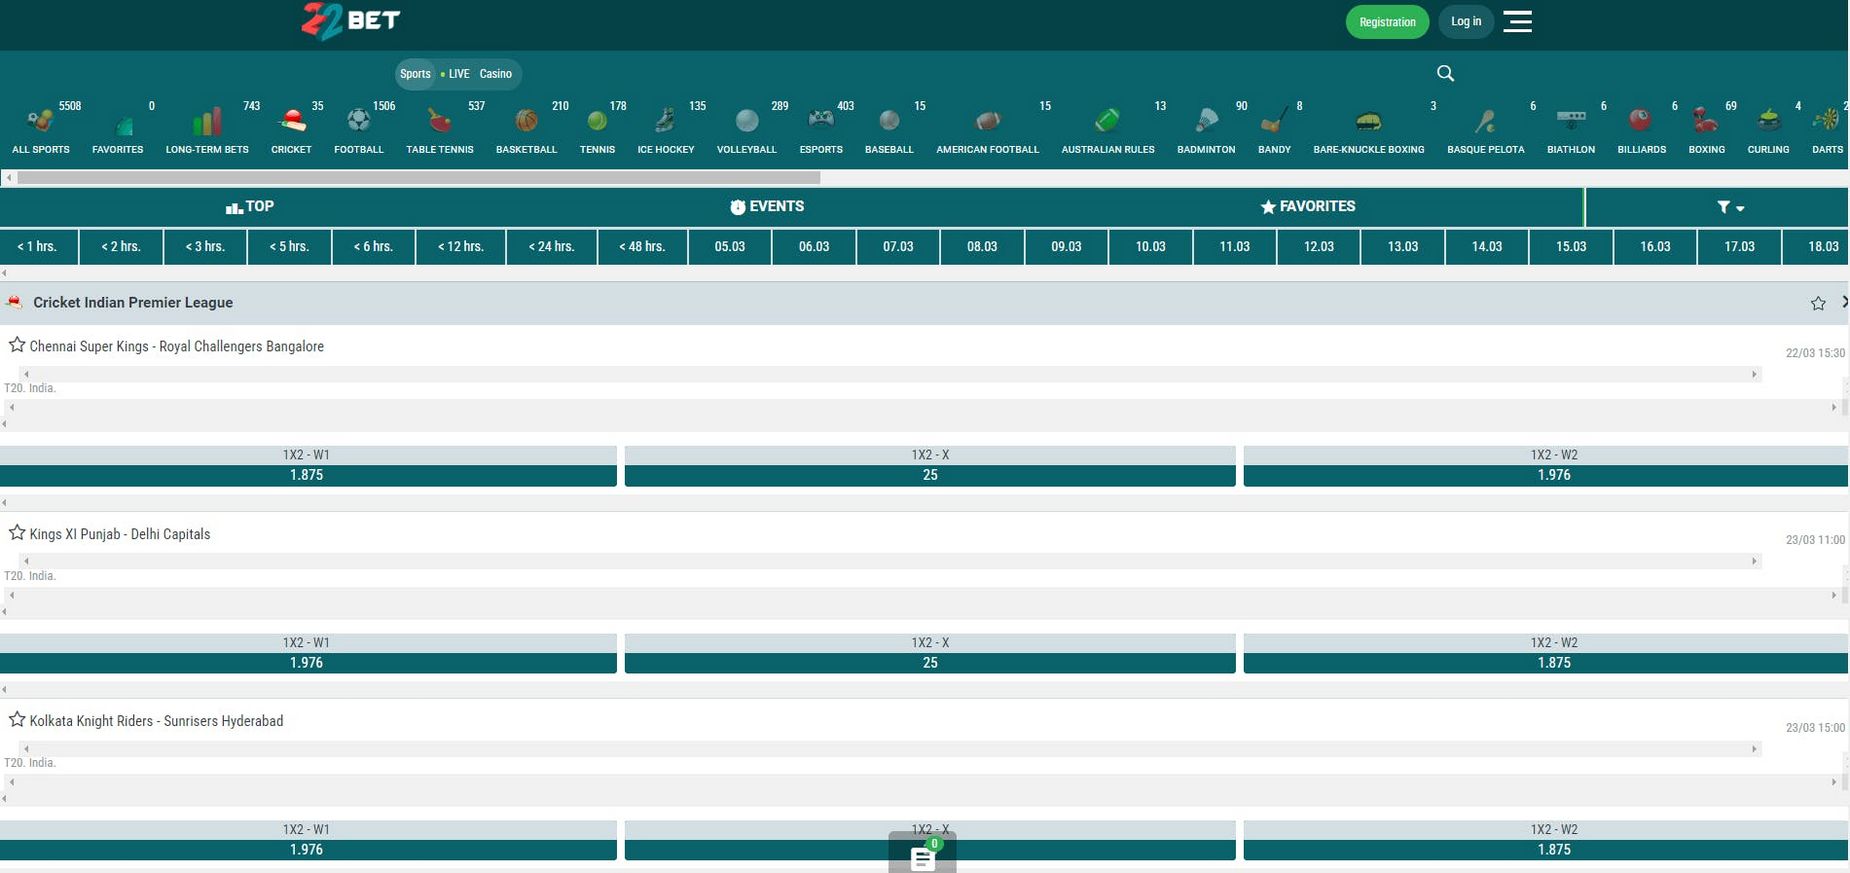Screen dimensions: 1850x873
Task: Click the Registration button
Action: [1387, 22]
